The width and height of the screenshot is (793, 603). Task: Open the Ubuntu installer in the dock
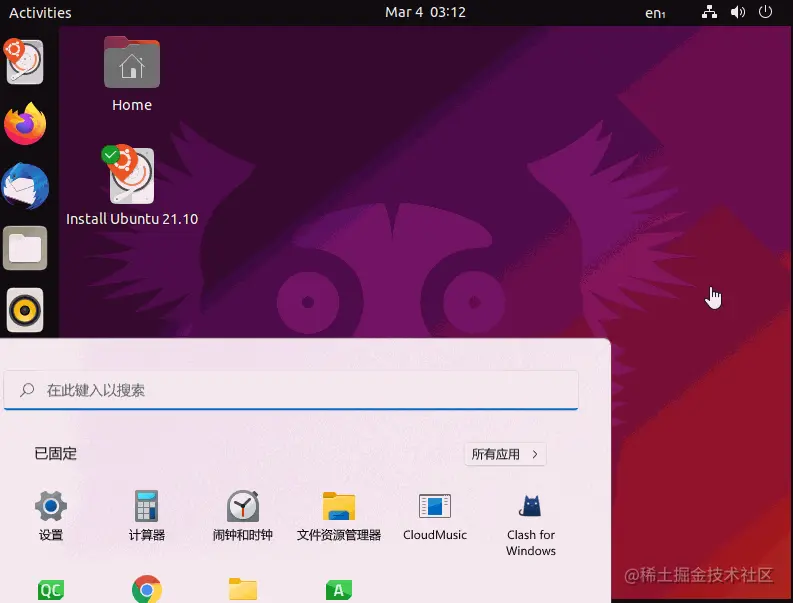pyautogui.click(x=24, y=62)
